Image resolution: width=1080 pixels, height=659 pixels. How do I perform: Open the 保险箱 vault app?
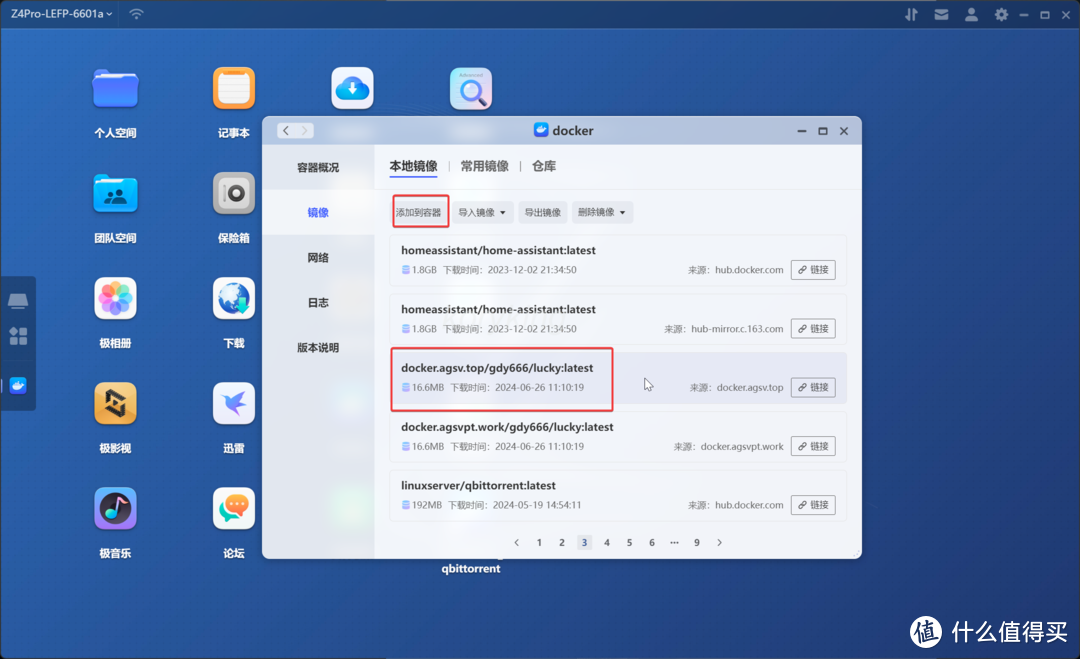pyautogui.click(x=233, y=193)
